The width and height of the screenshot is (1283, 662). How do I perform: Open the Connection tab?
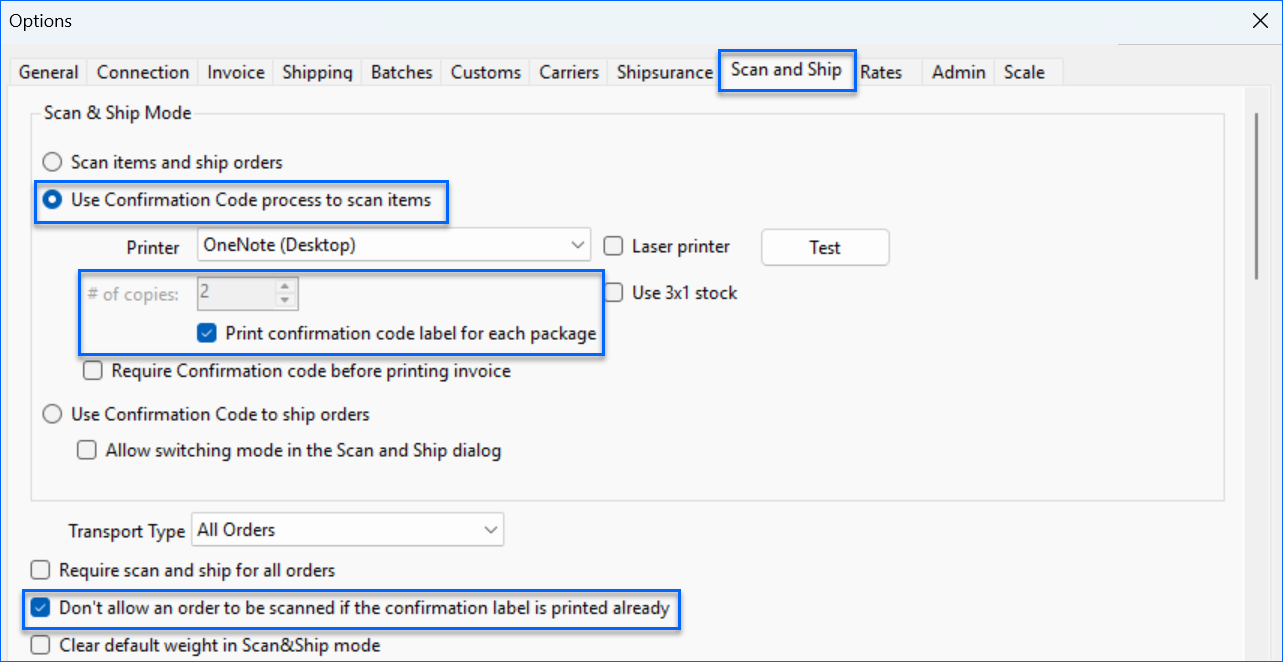coord(143,72)
